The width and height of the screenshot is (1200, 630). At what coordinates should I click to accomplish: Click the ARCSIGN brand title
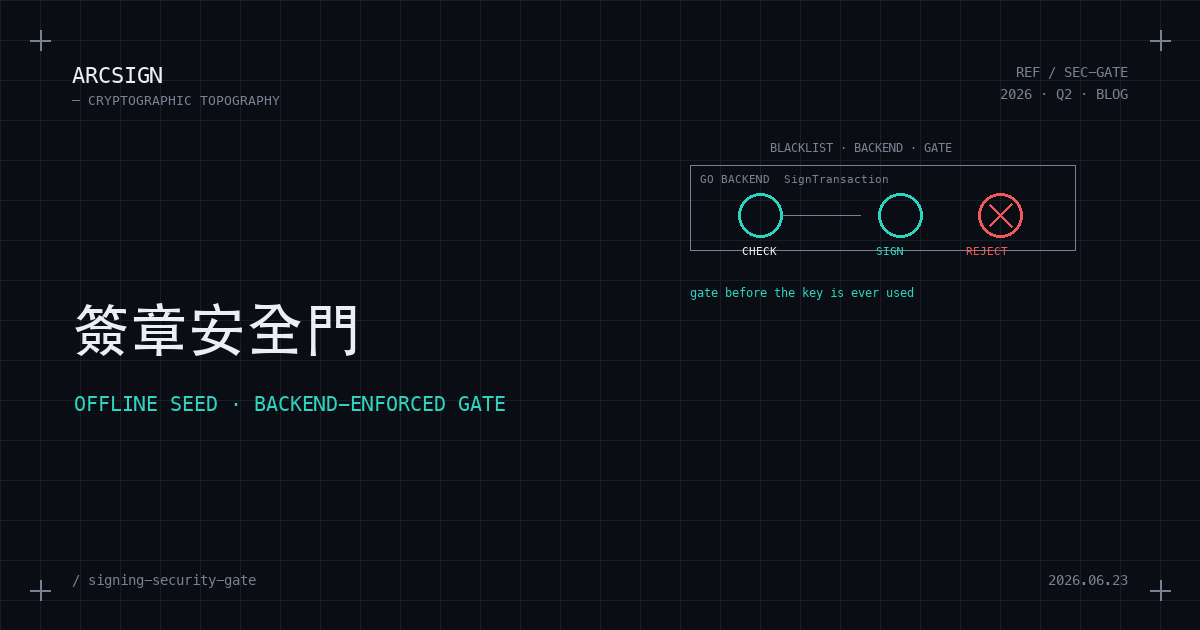117,75
